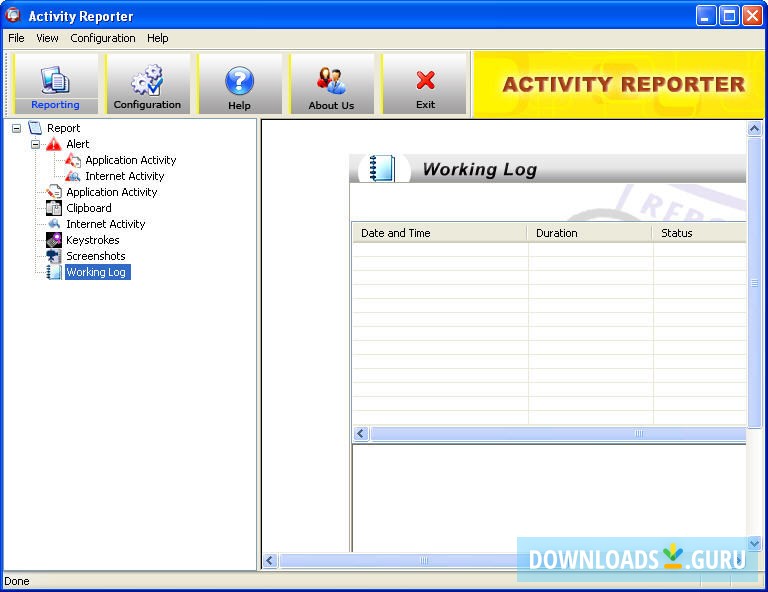Viewport: 768px width, 592px height.
Task: Click the red X Exit icon
Action: point(425,80)
